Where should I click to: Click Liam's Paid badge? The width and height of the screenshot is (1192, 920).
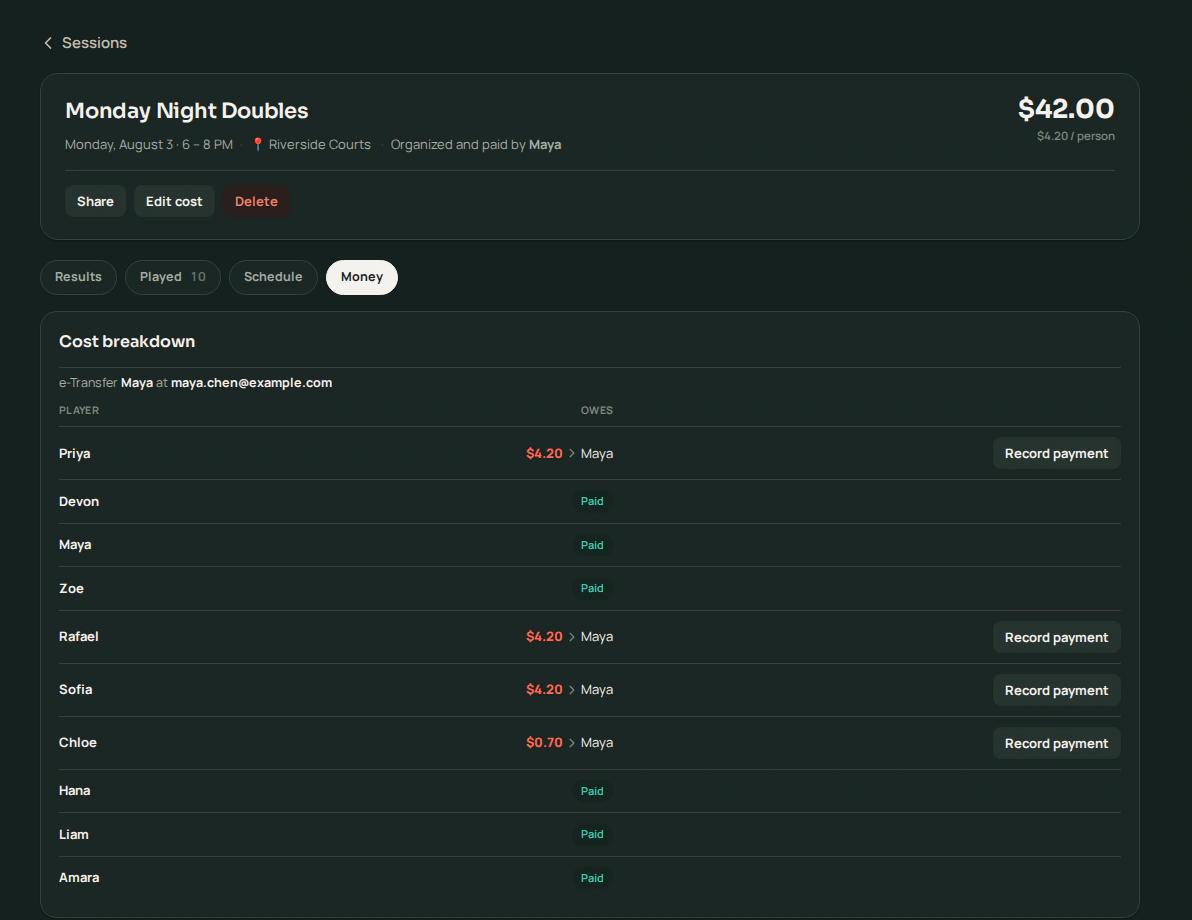[592, 834]
